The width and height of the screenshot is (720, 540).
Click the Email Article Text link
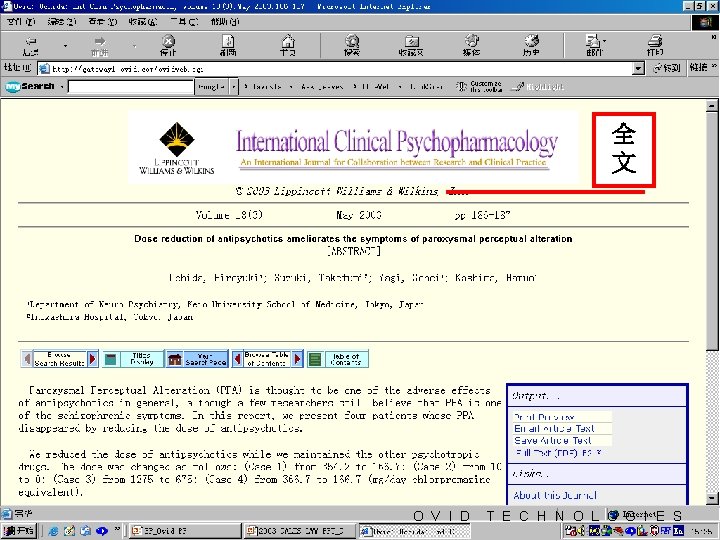click(x=554, y=428)
